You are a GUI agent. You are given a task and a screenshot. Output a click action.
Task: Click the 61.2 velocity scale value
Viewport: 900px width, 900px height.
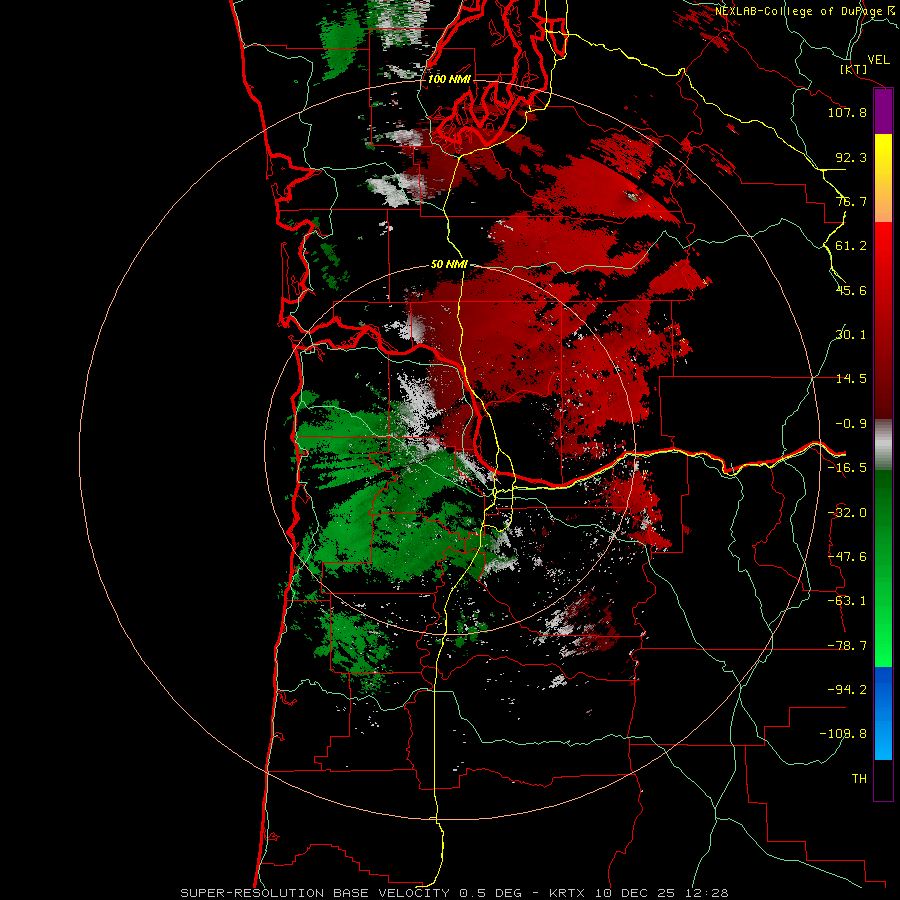(851, 246)
